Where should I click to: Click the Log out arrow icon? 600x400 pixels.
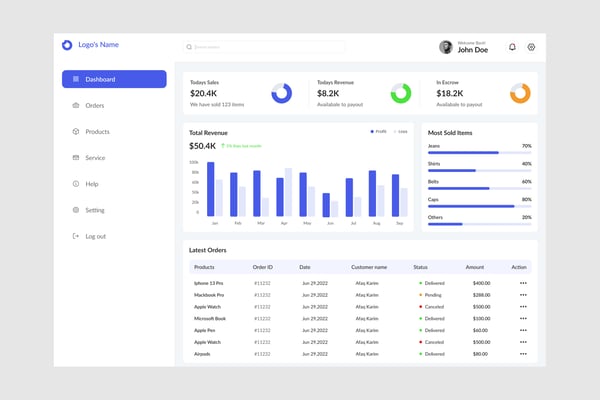[x=76, y=236]
